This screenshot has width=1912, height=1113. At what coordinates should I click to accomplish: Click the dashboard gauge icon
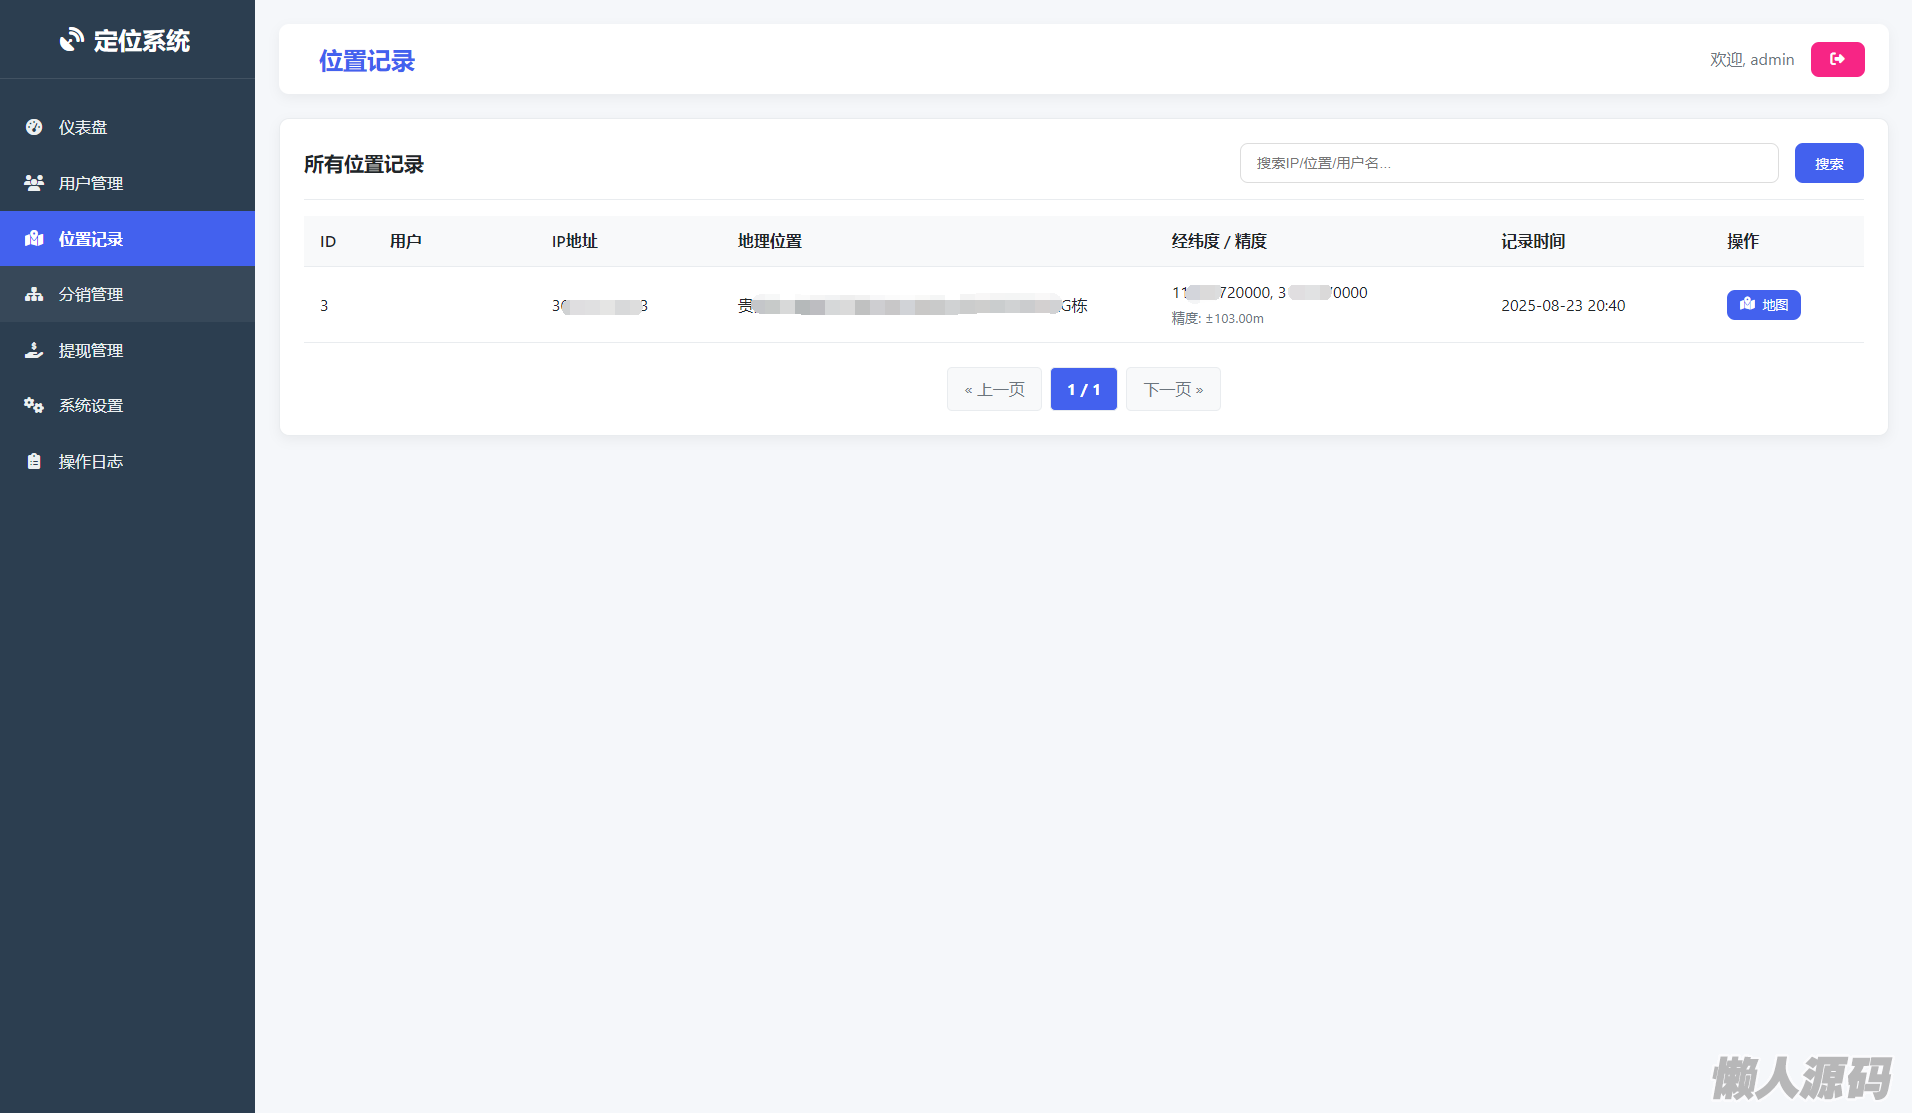(x=34, y=127)
